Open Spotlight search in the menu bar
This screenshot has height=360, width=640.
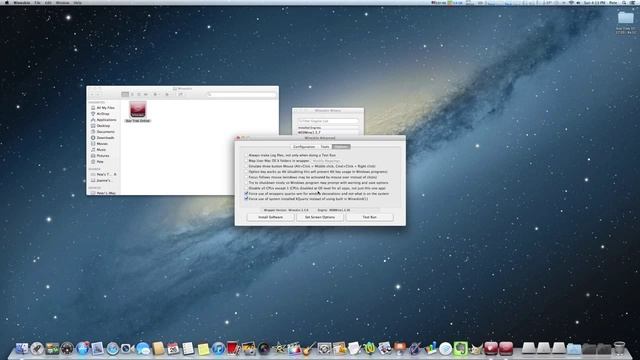[x=624, y=2]
